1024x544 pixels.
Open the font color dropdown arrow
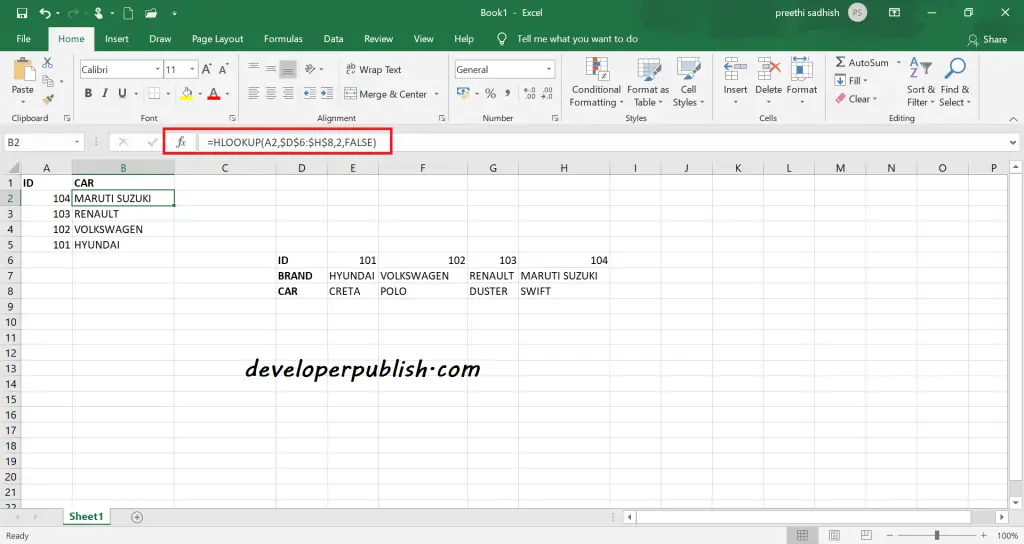click(227, 94)
